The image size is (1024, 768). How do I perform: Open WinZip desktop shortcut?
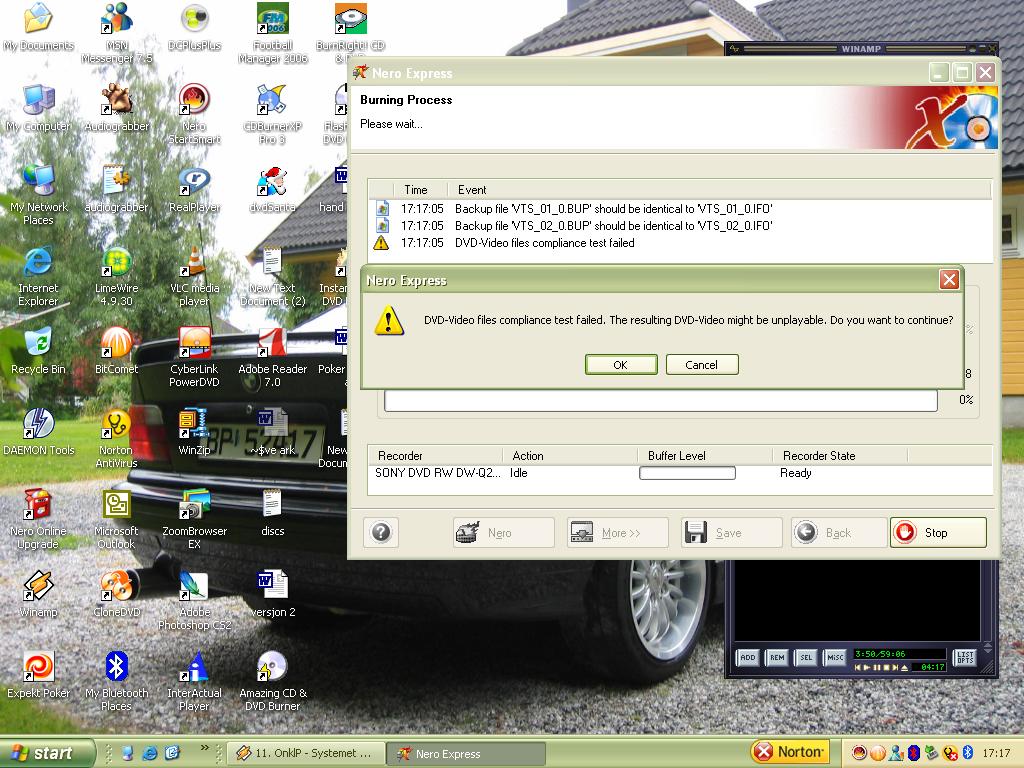point(195,432)
